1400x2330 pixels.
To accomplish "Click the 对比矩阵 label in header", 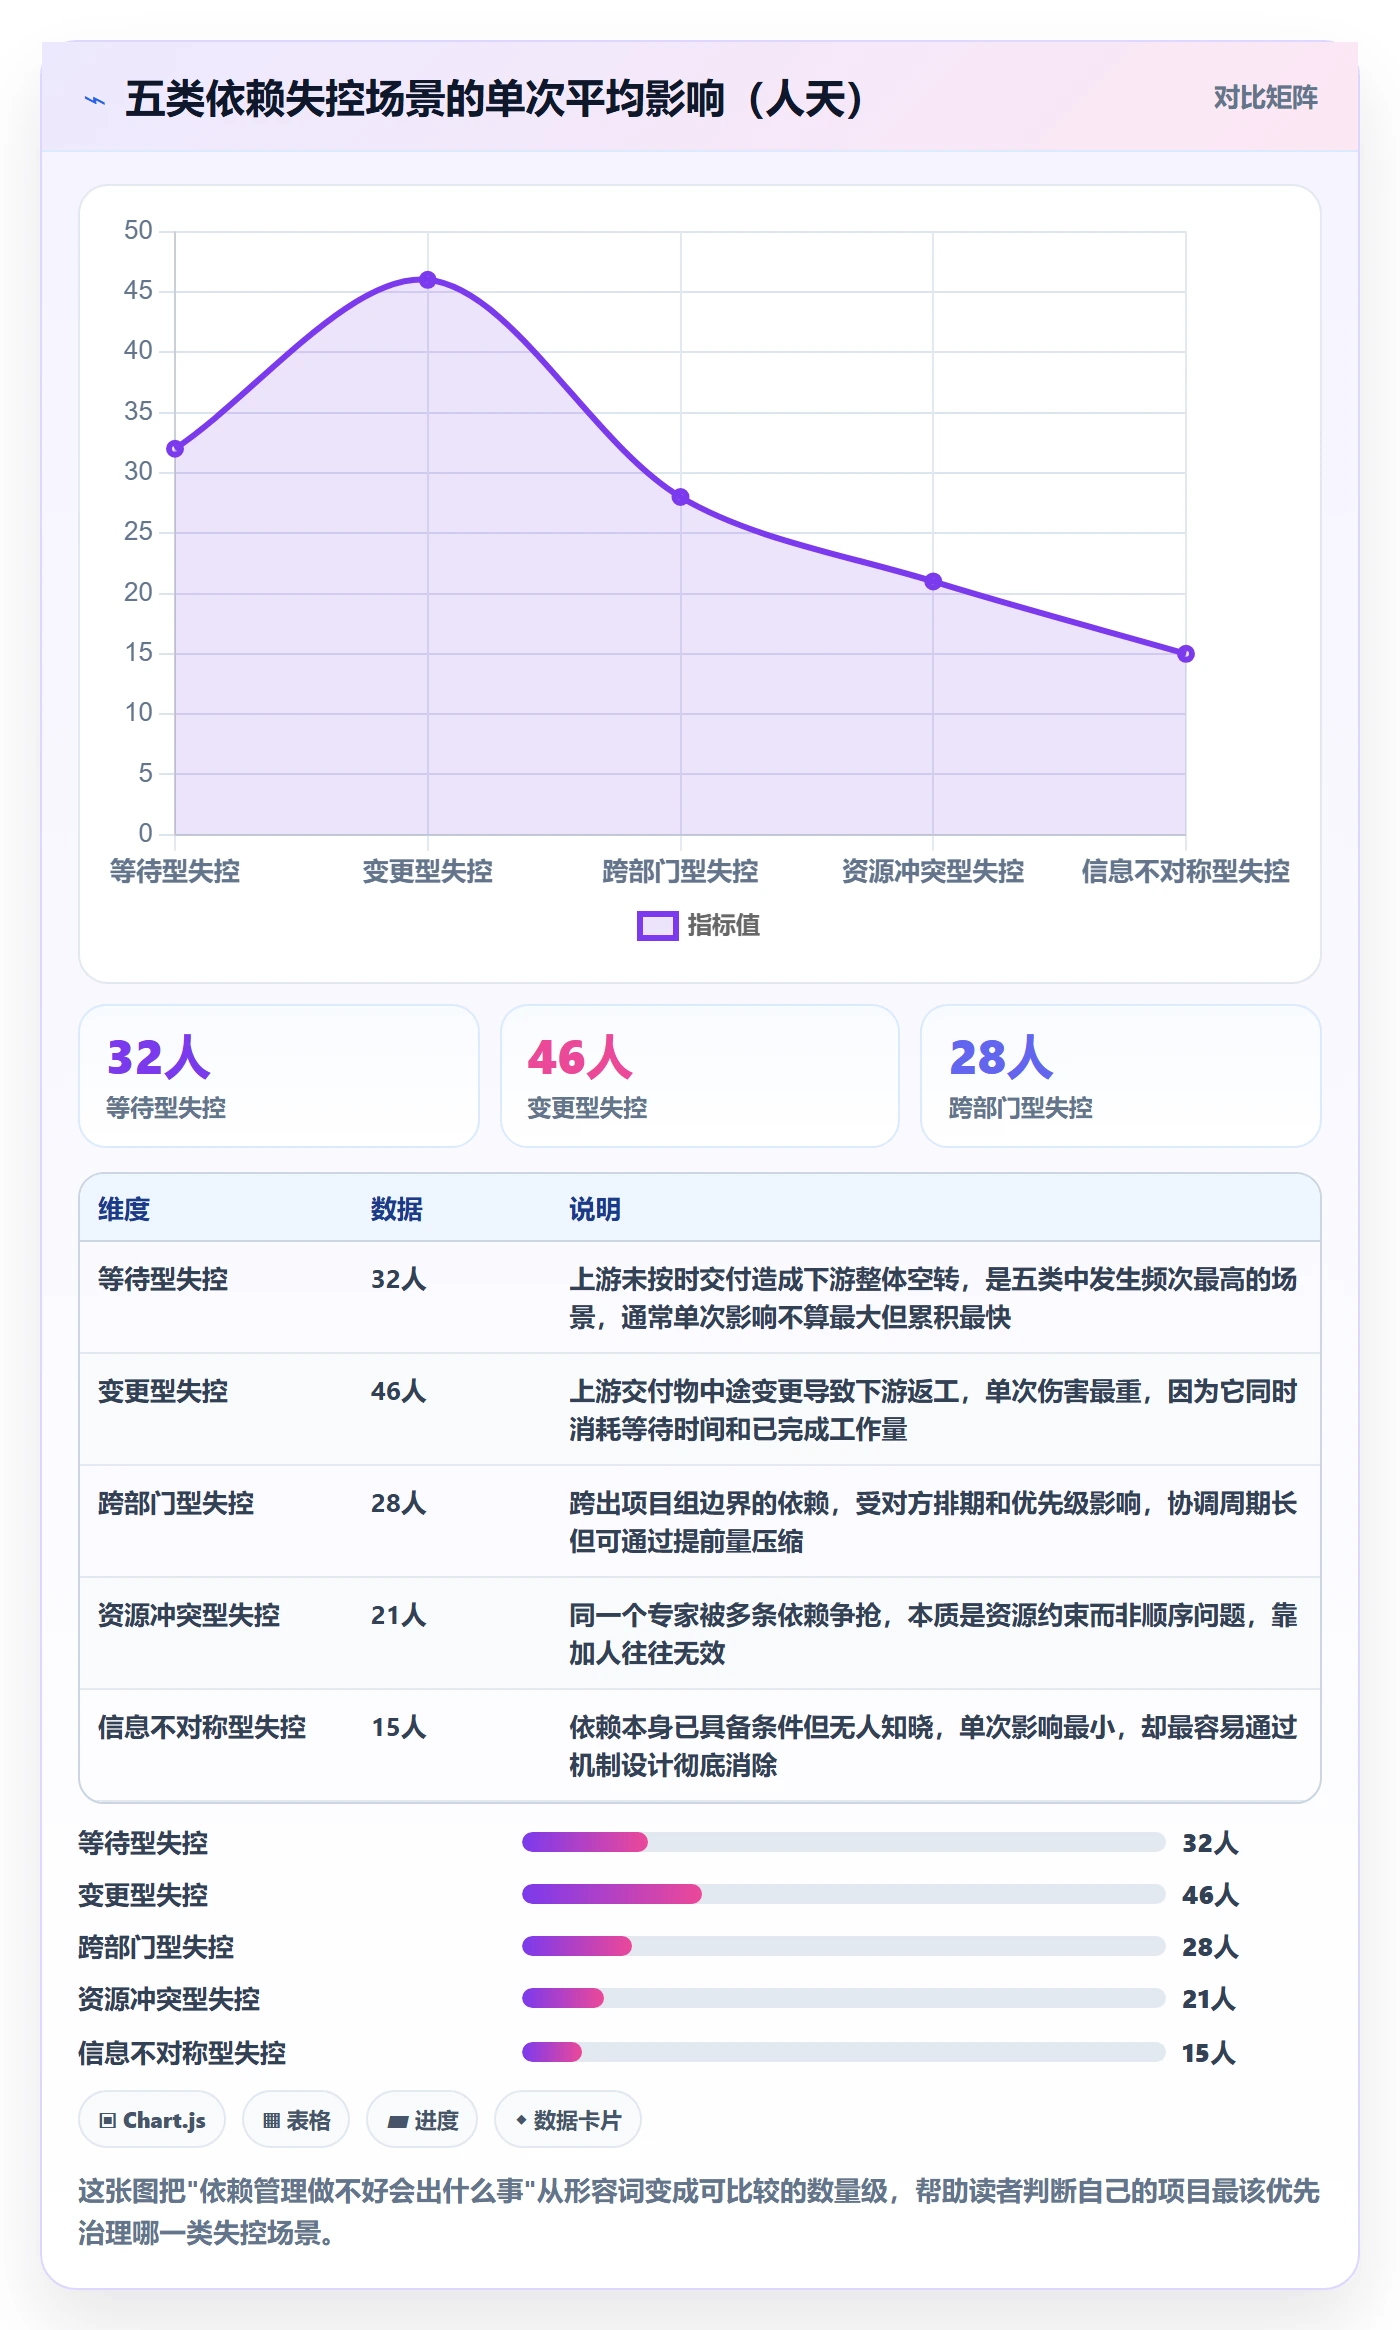I will pos(1265,98).
